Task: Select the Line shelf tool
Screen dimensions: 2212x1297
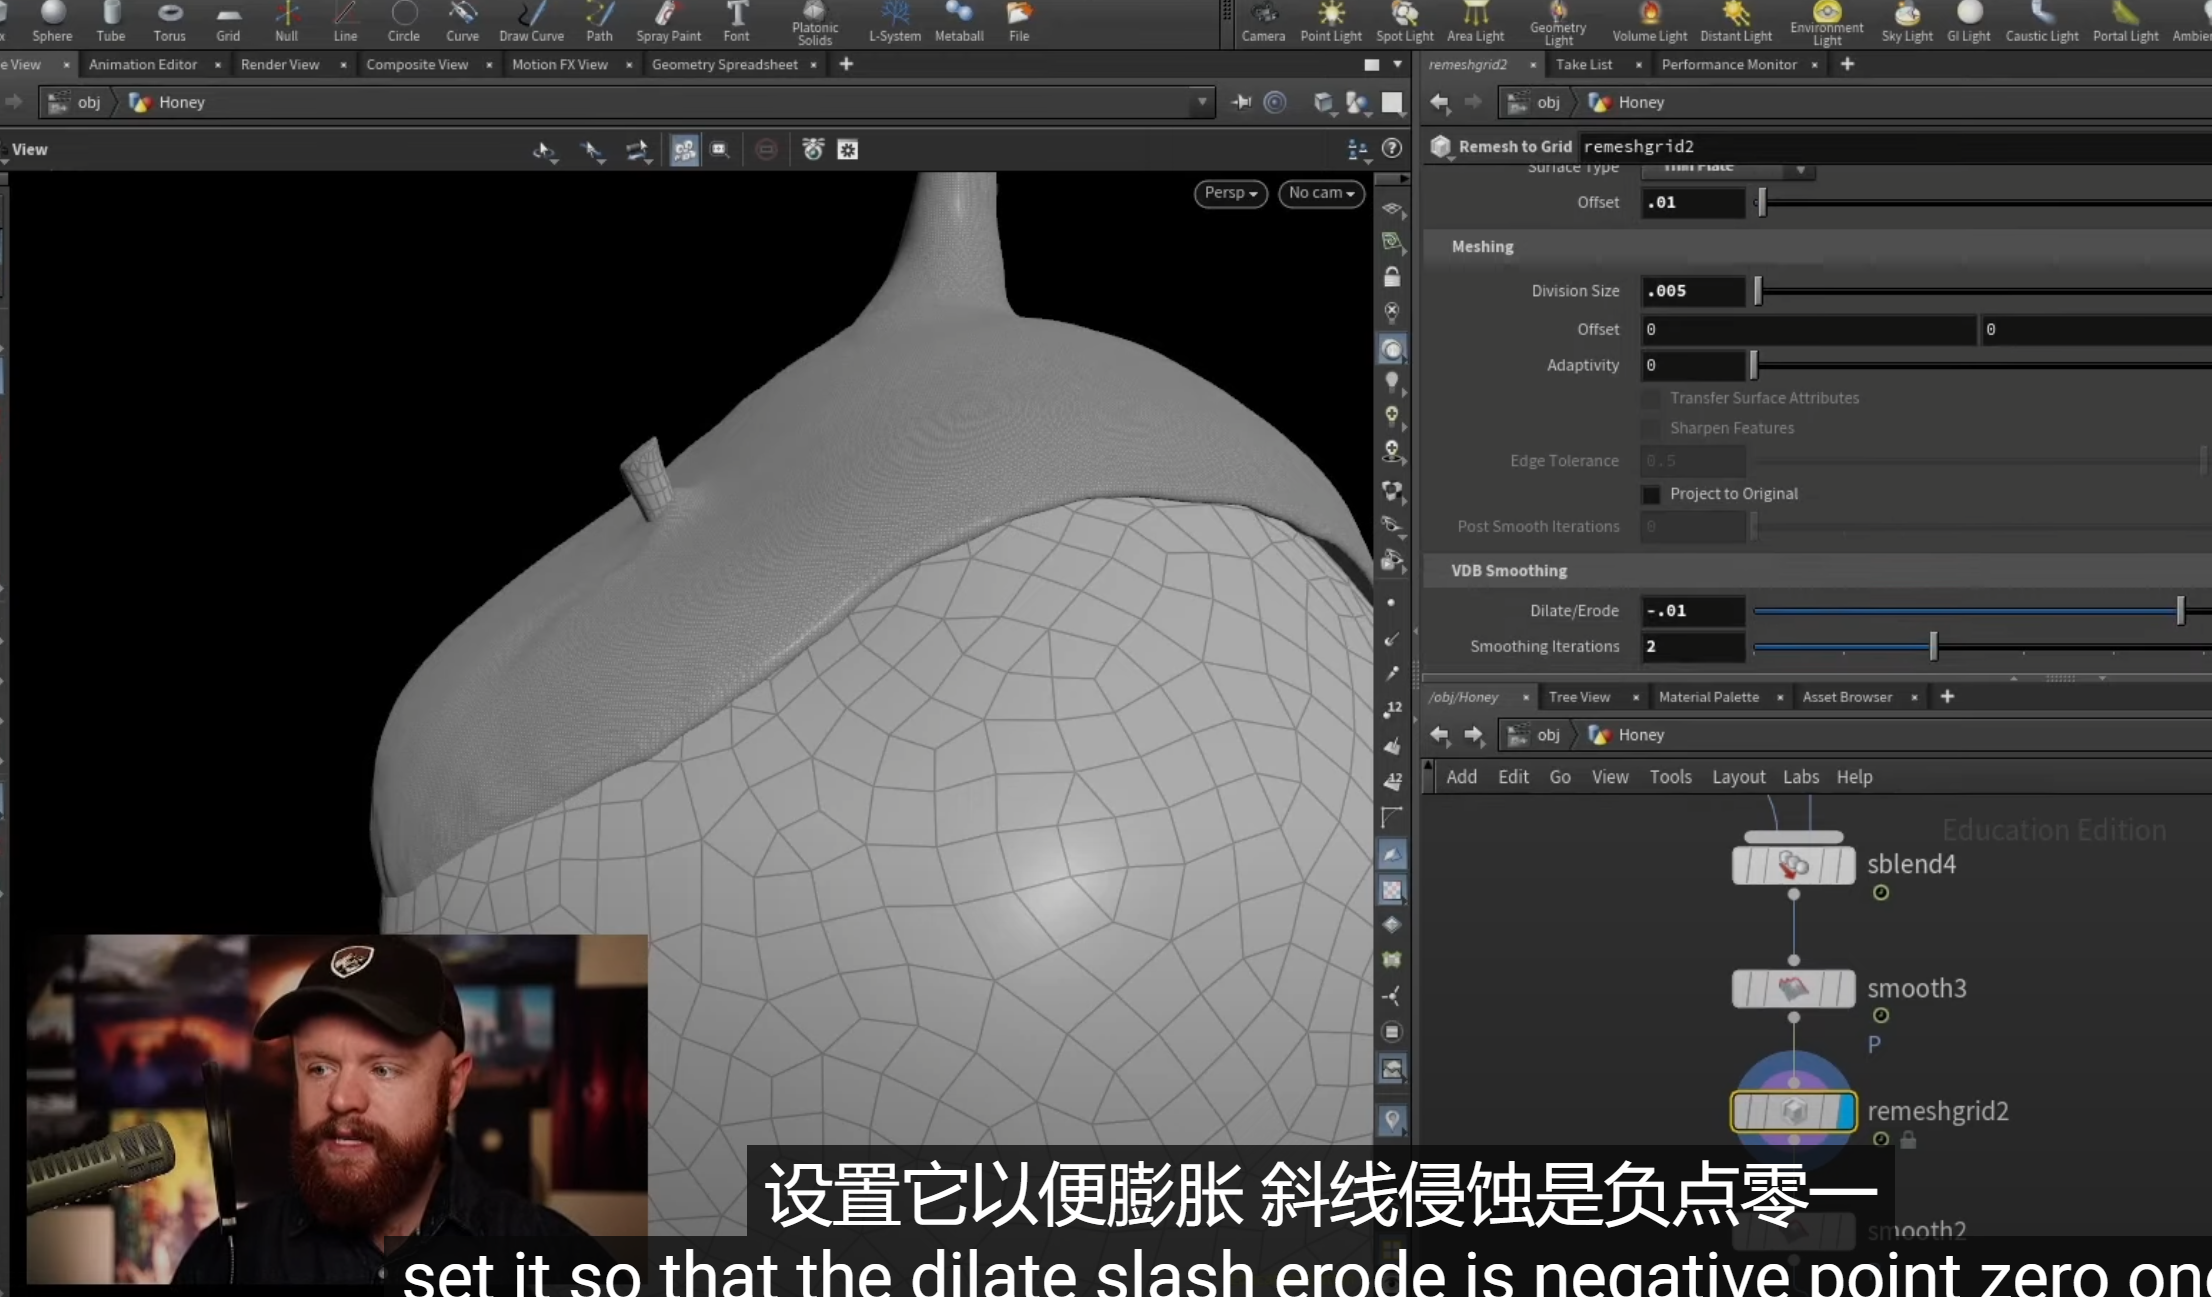Action: click(x=345, y=22)
